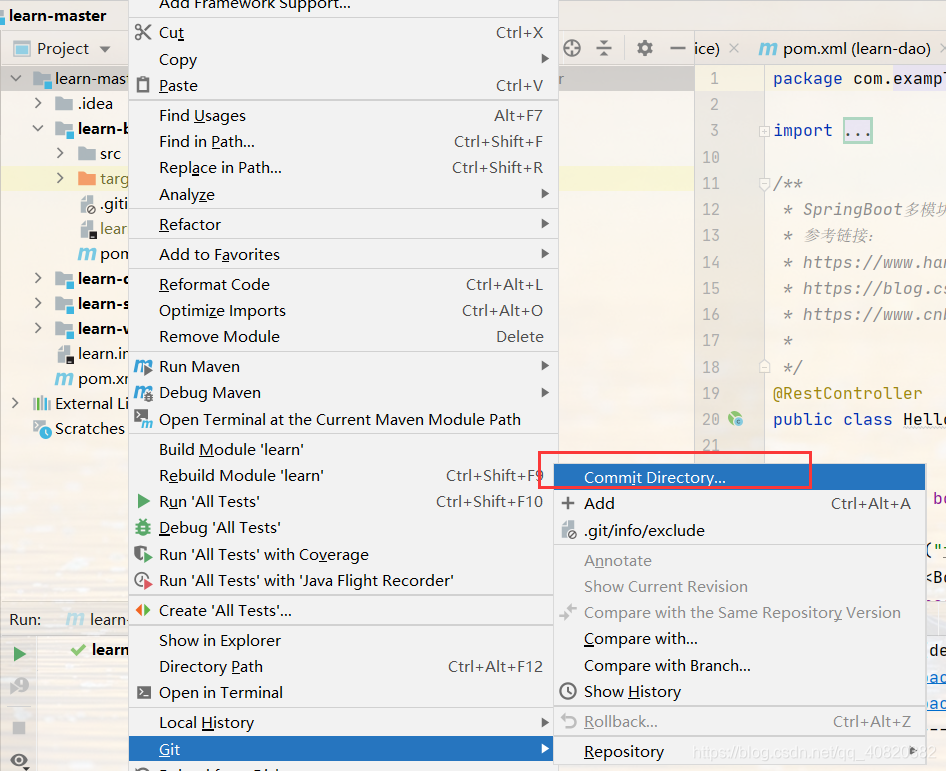The image size is (946, 771).
Task: Click the collapse all icon in Project toolbar
Action: click(x=603, y=48)
